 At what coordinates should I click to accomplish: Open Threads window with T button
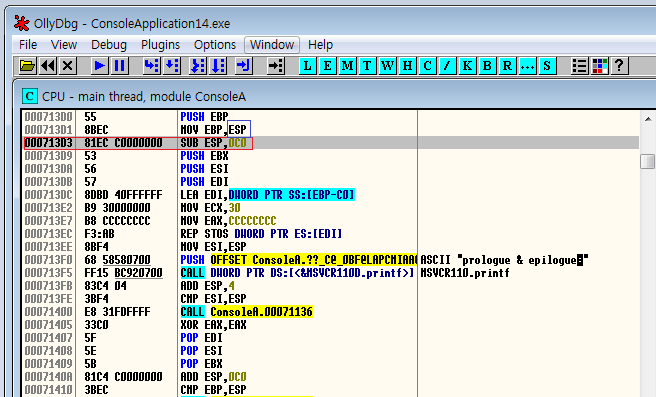(367, 66)
